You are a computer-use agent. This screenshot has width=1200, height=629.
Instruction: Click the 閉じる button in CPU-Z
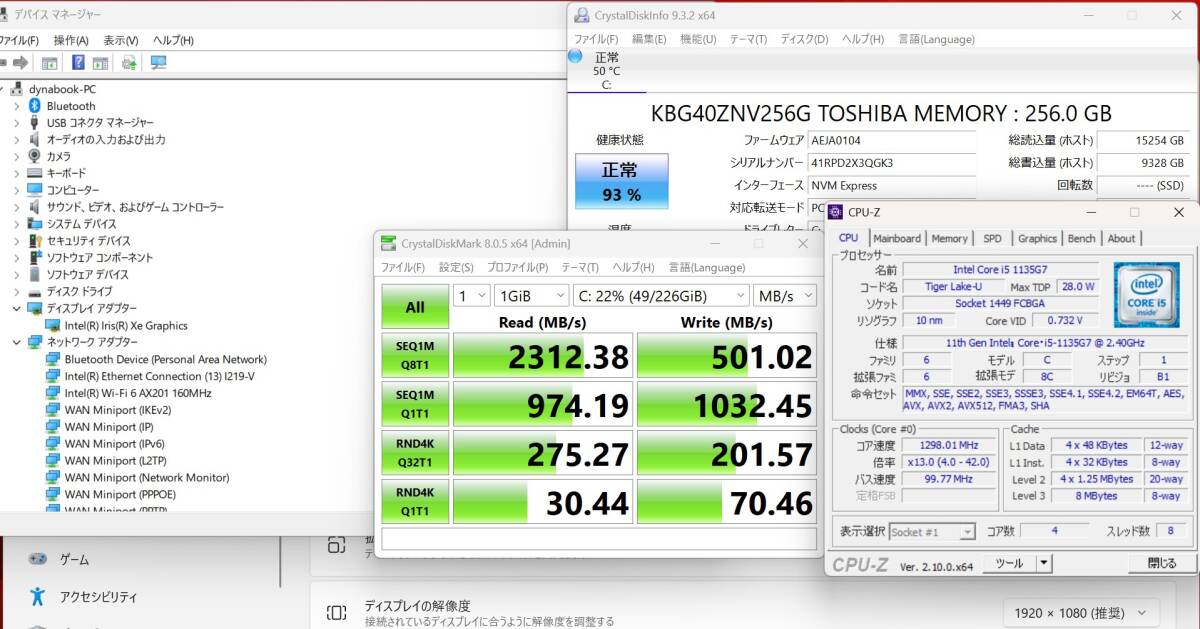(x=1162, y=564)
